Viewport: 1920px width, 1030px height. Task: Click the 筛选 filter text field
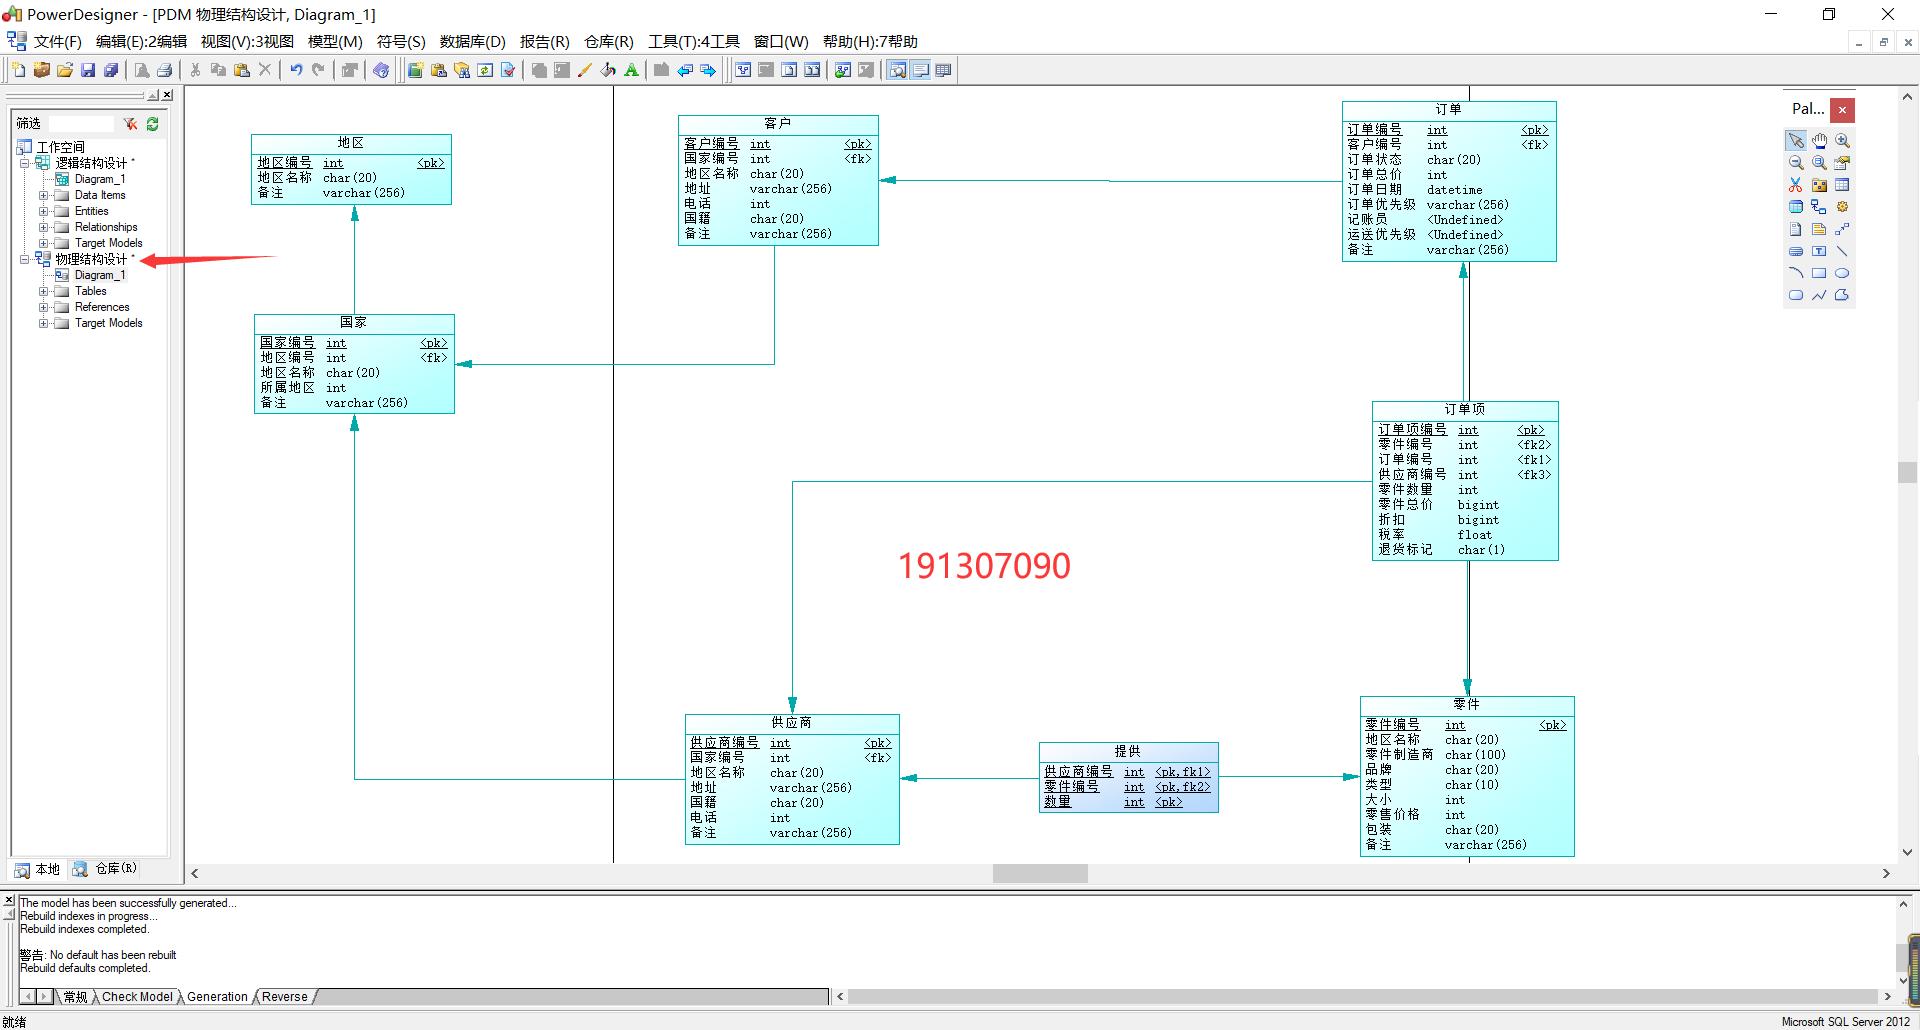[x=80, y=124]
